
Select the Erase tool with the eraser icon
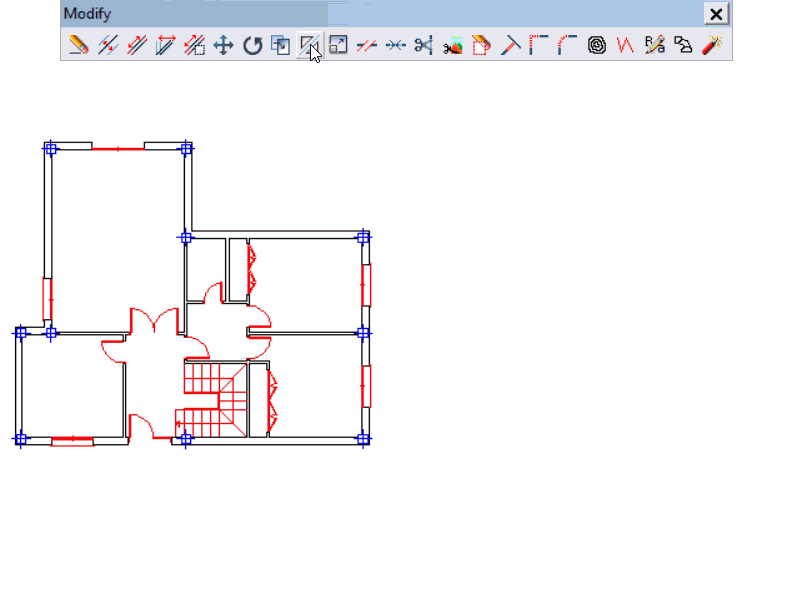pos(79,45)
